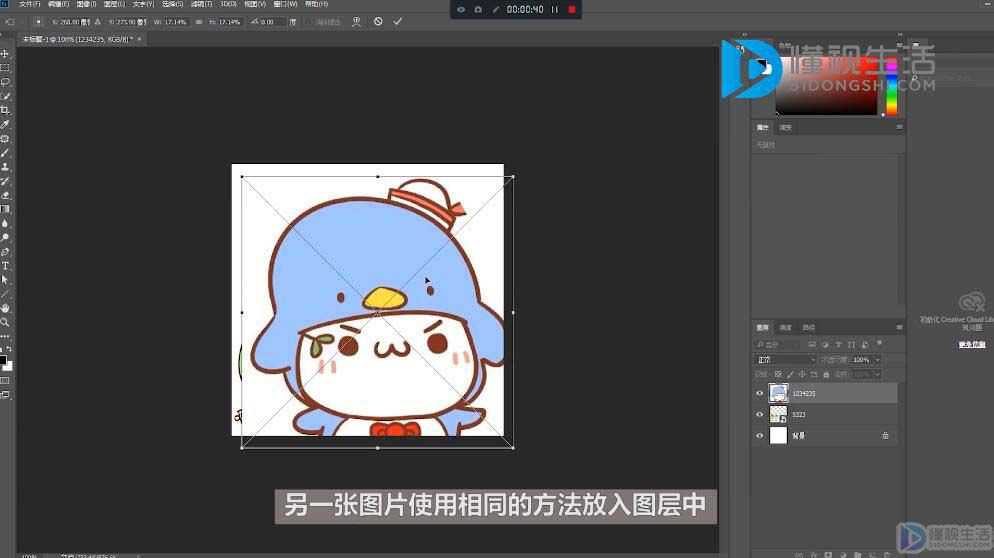The width and height of the screenshot is (994, 558).
Task: Select the Hand tool
Action: coord(5,308)
